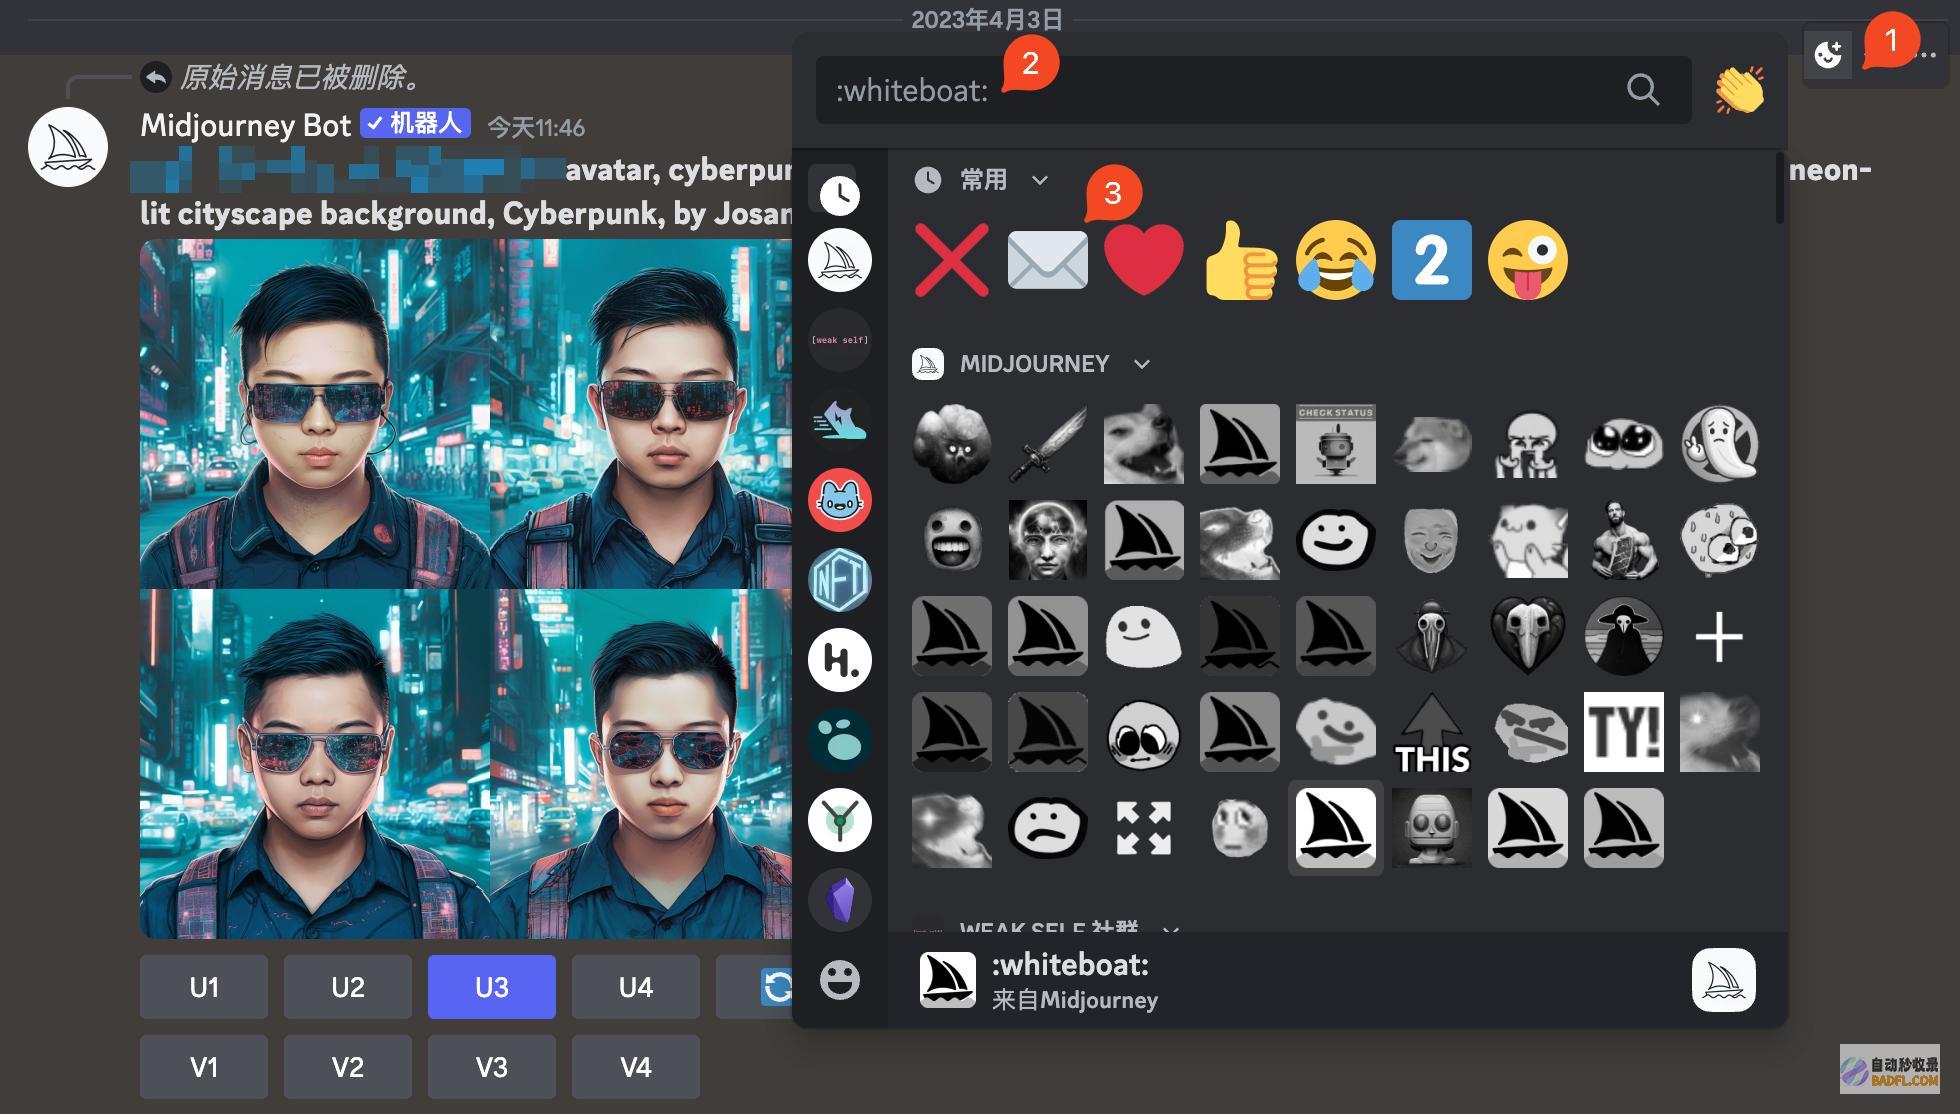Click the emoji picker scrollbar

click(x=1779, y=188)
